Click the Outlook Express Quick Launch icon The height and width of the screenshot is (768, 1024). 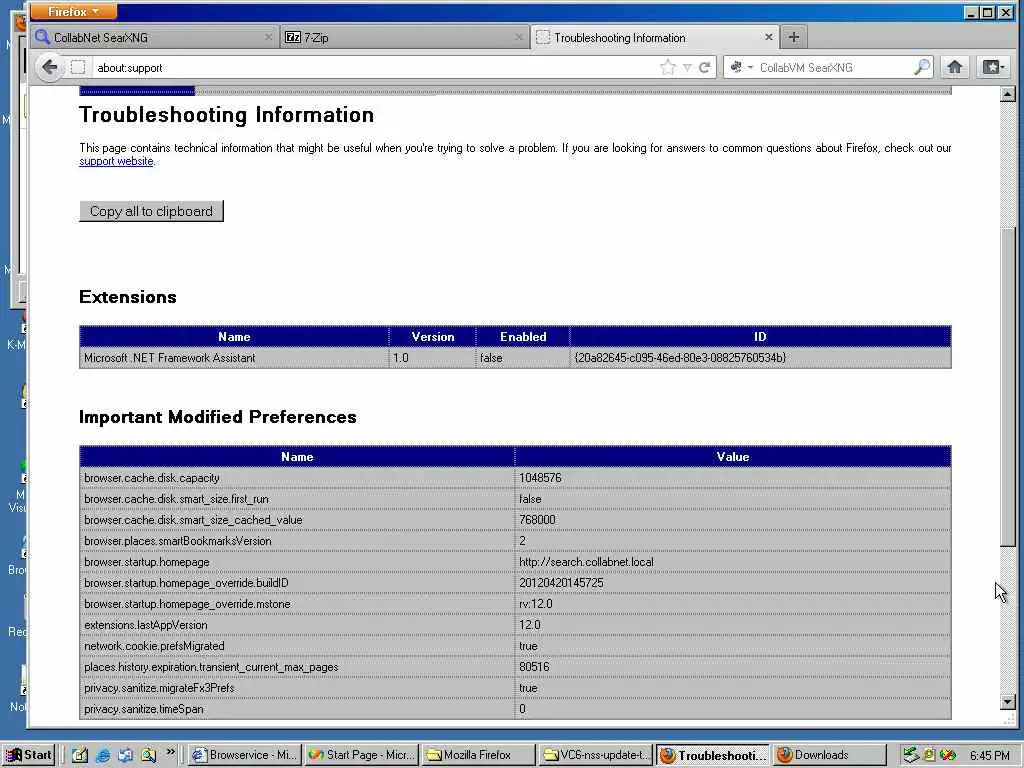click(125, 755)
